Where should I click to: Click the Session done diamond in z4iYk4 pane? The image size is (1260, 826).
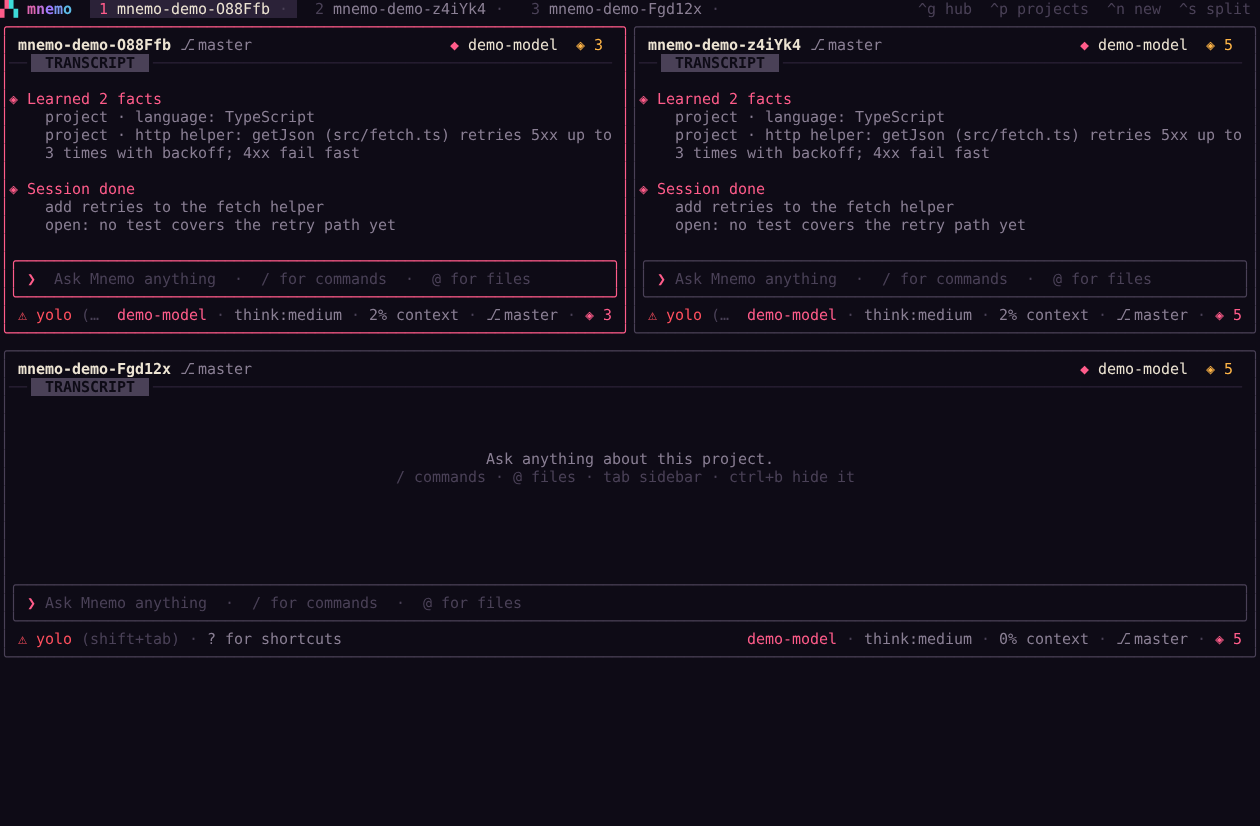[644, 189]
